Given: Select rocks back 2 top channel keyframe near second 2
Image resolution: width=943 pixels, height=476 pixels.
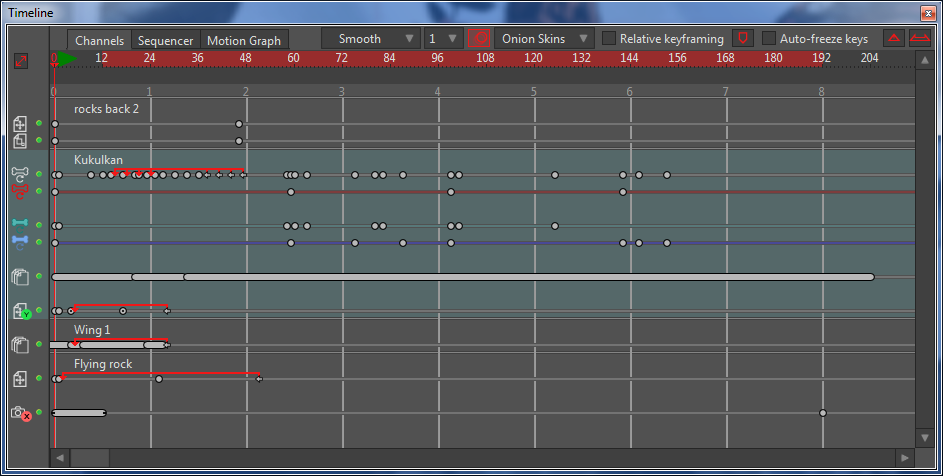Looking at the screenshot, I should [x=239, y=124].
